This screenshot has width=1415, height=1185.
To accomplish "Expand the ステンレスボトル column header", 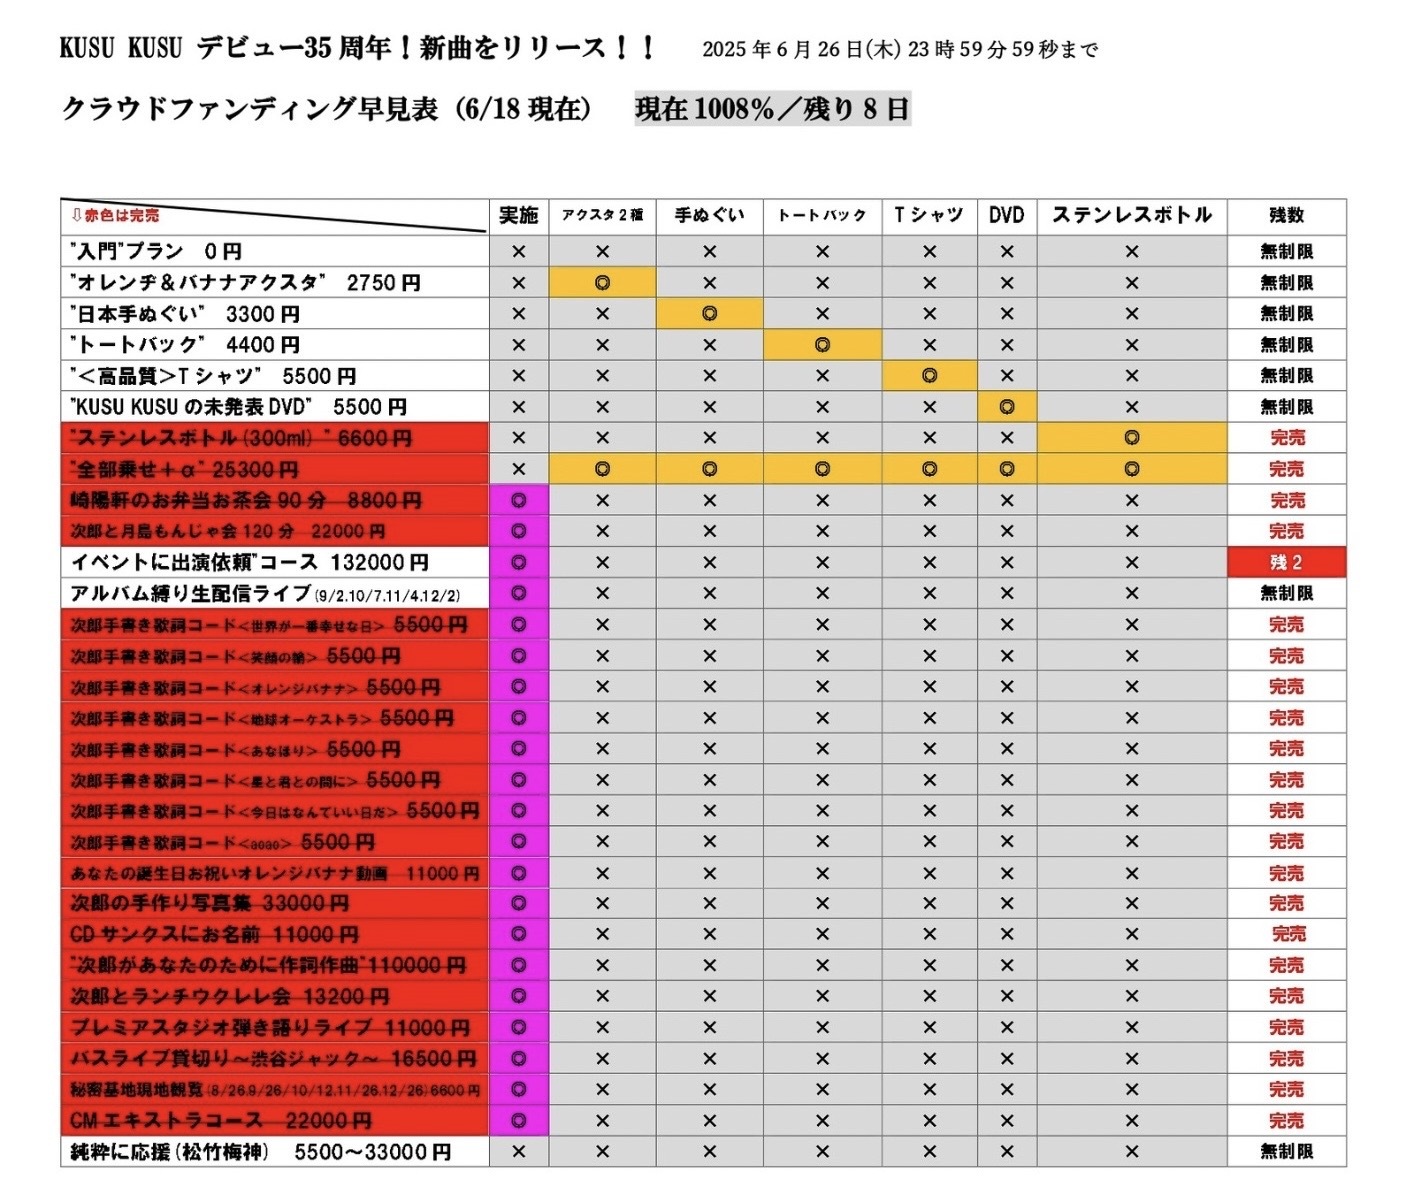I will click(x=1131, y=214).
